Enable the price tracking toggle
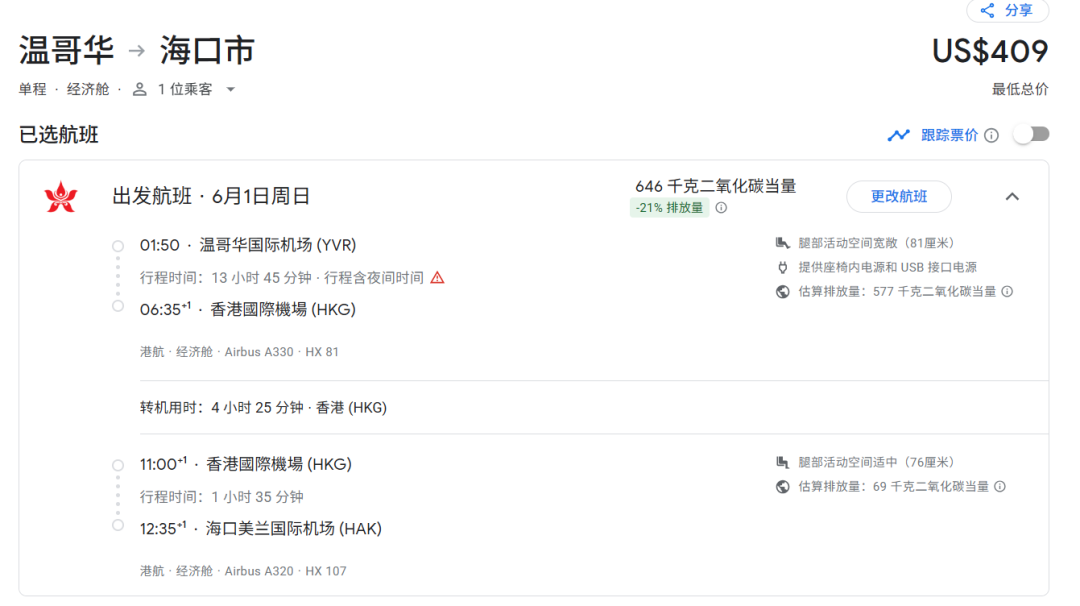Screen dimensions: 1080x606 [1031, 135]
